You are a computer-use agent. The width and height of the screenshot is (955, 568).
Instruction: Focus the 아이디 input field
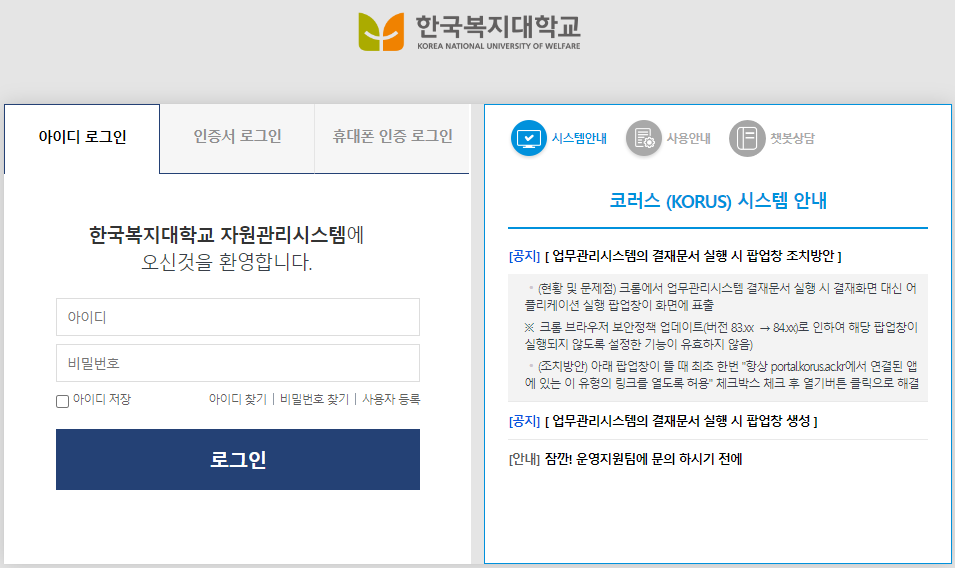(x=237, y=317)
